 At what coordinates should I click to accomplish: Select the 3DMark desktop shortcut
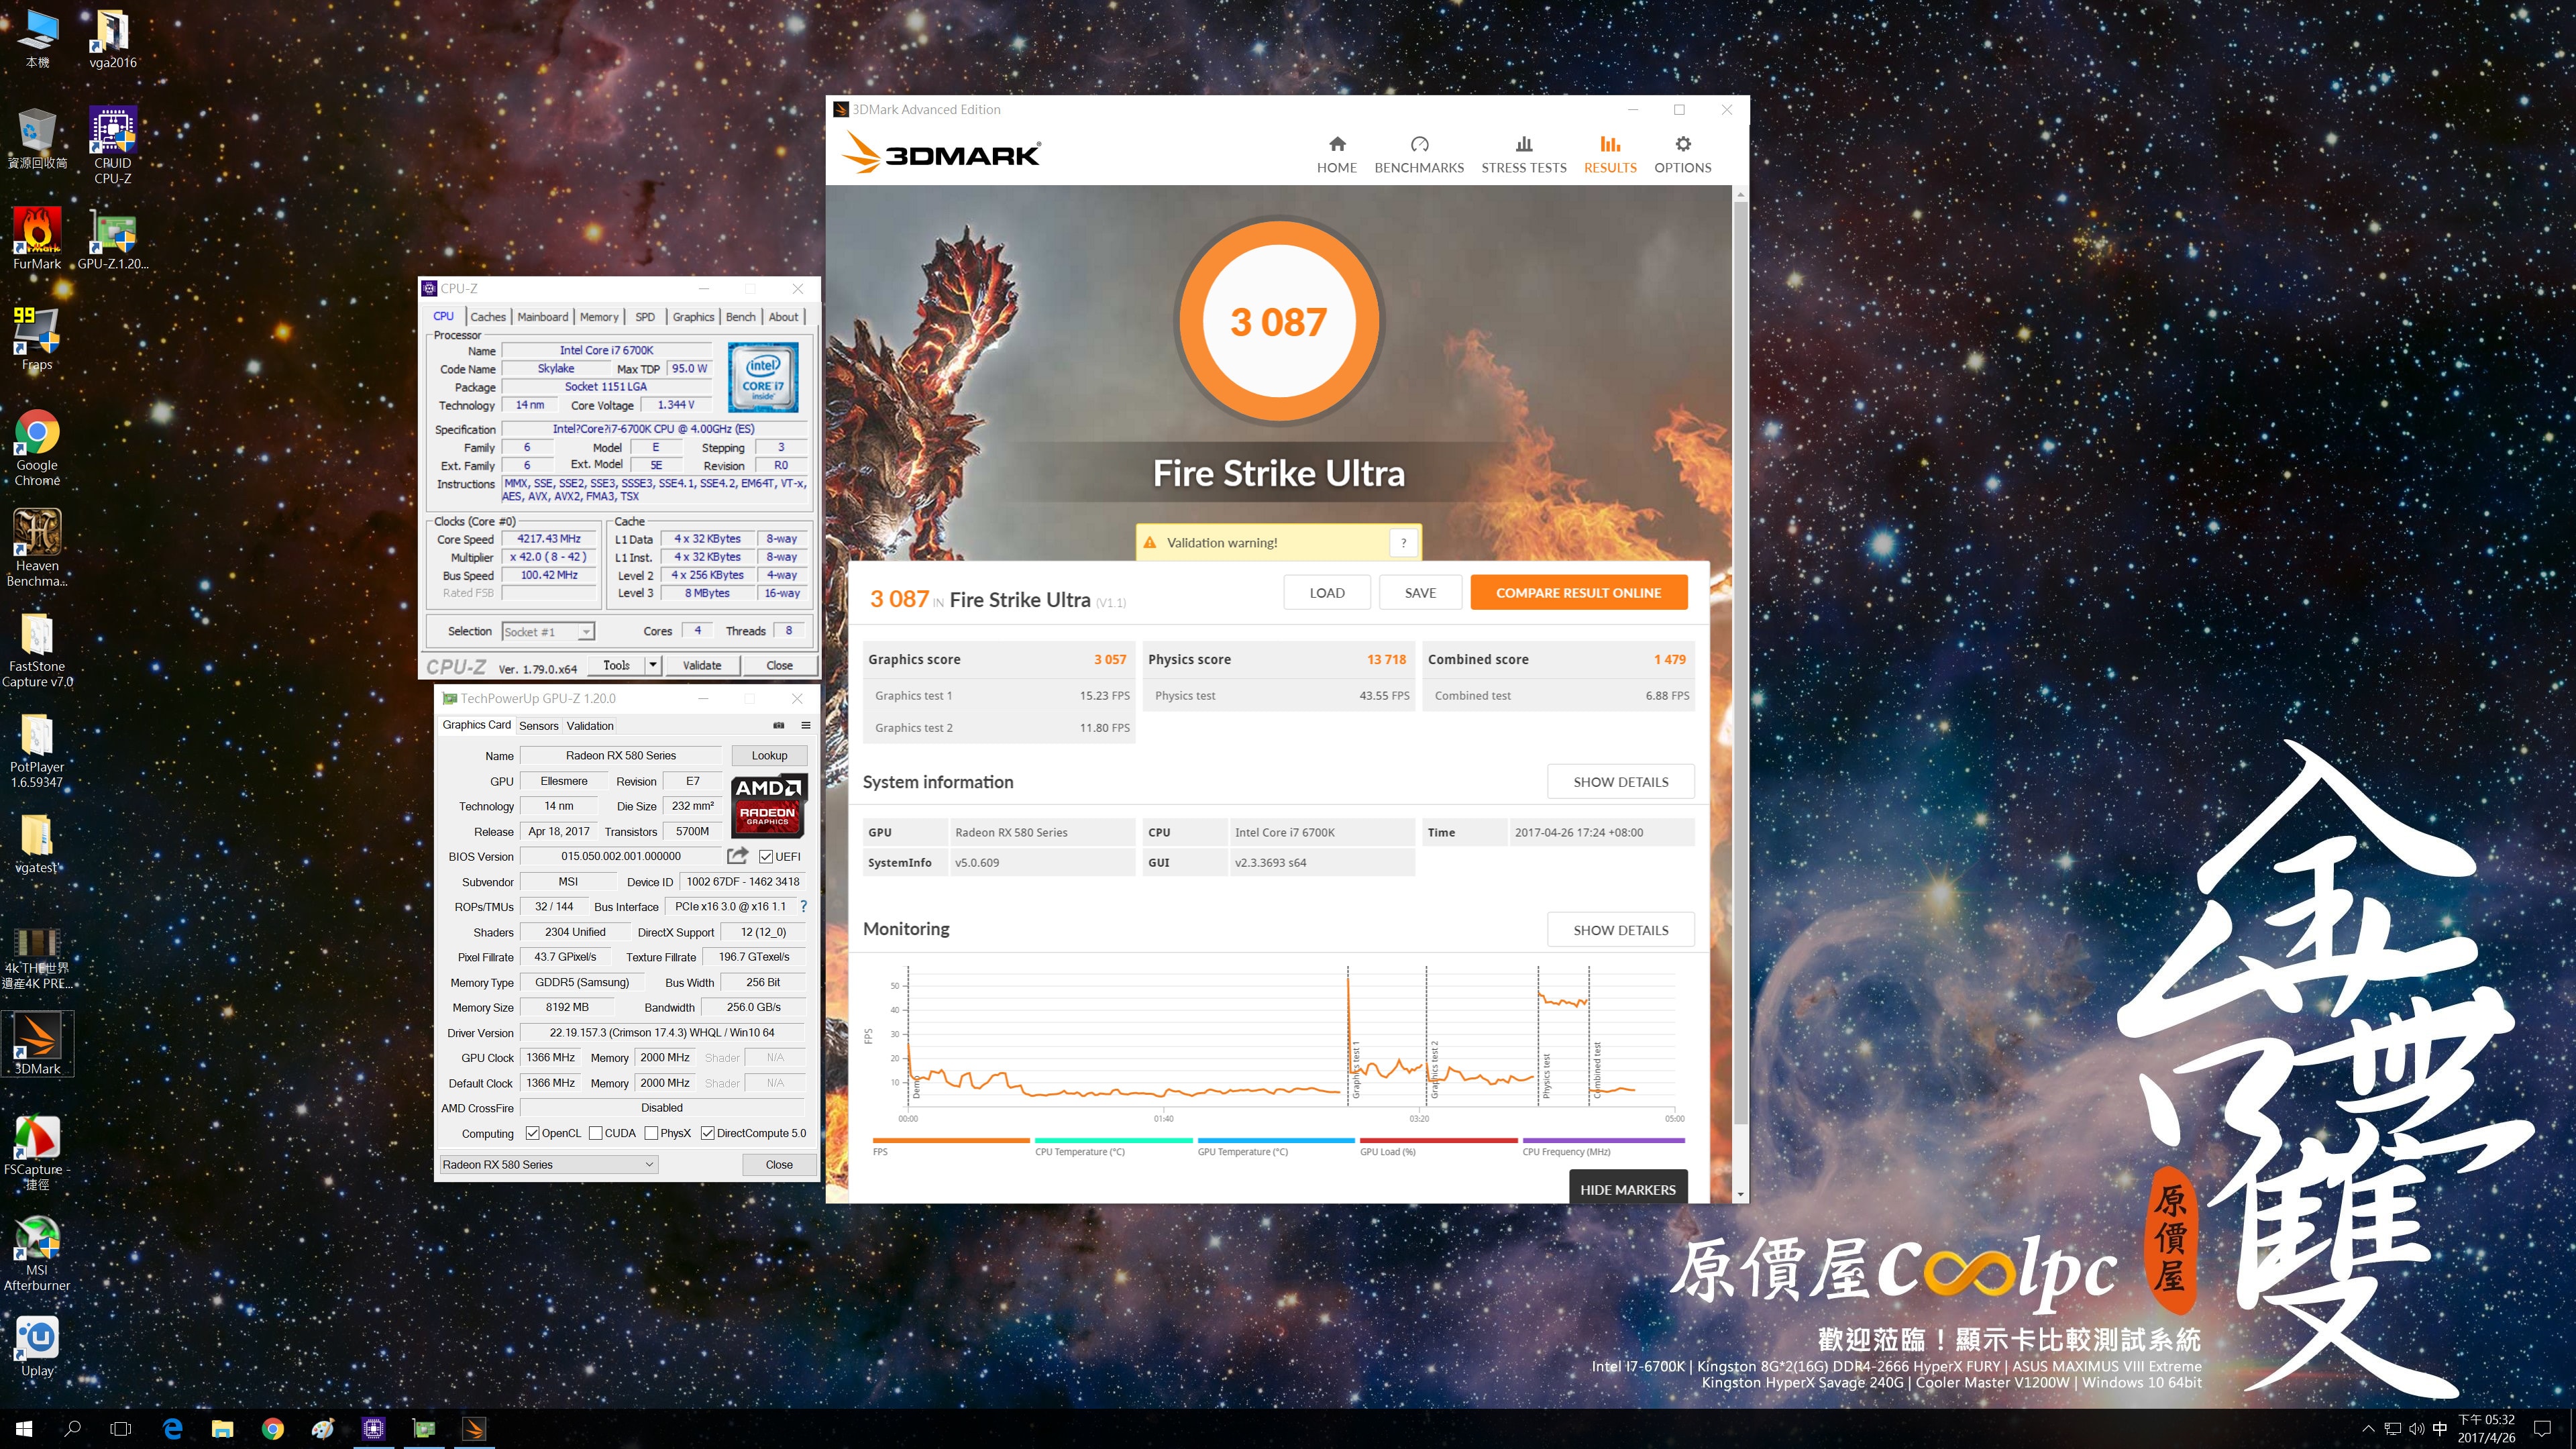click(37, 1043)
